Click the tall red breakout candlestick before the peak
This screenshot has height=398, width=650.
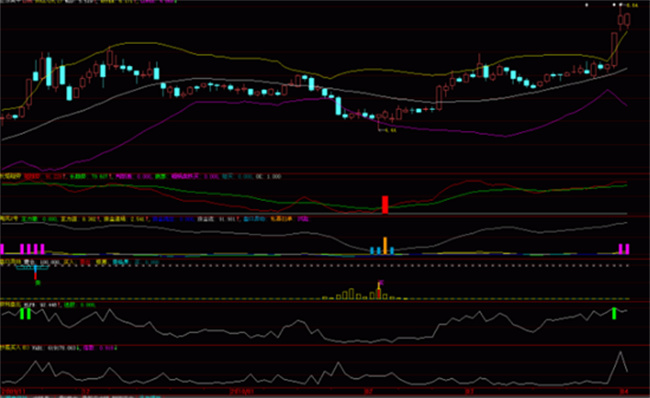(614, 49)
